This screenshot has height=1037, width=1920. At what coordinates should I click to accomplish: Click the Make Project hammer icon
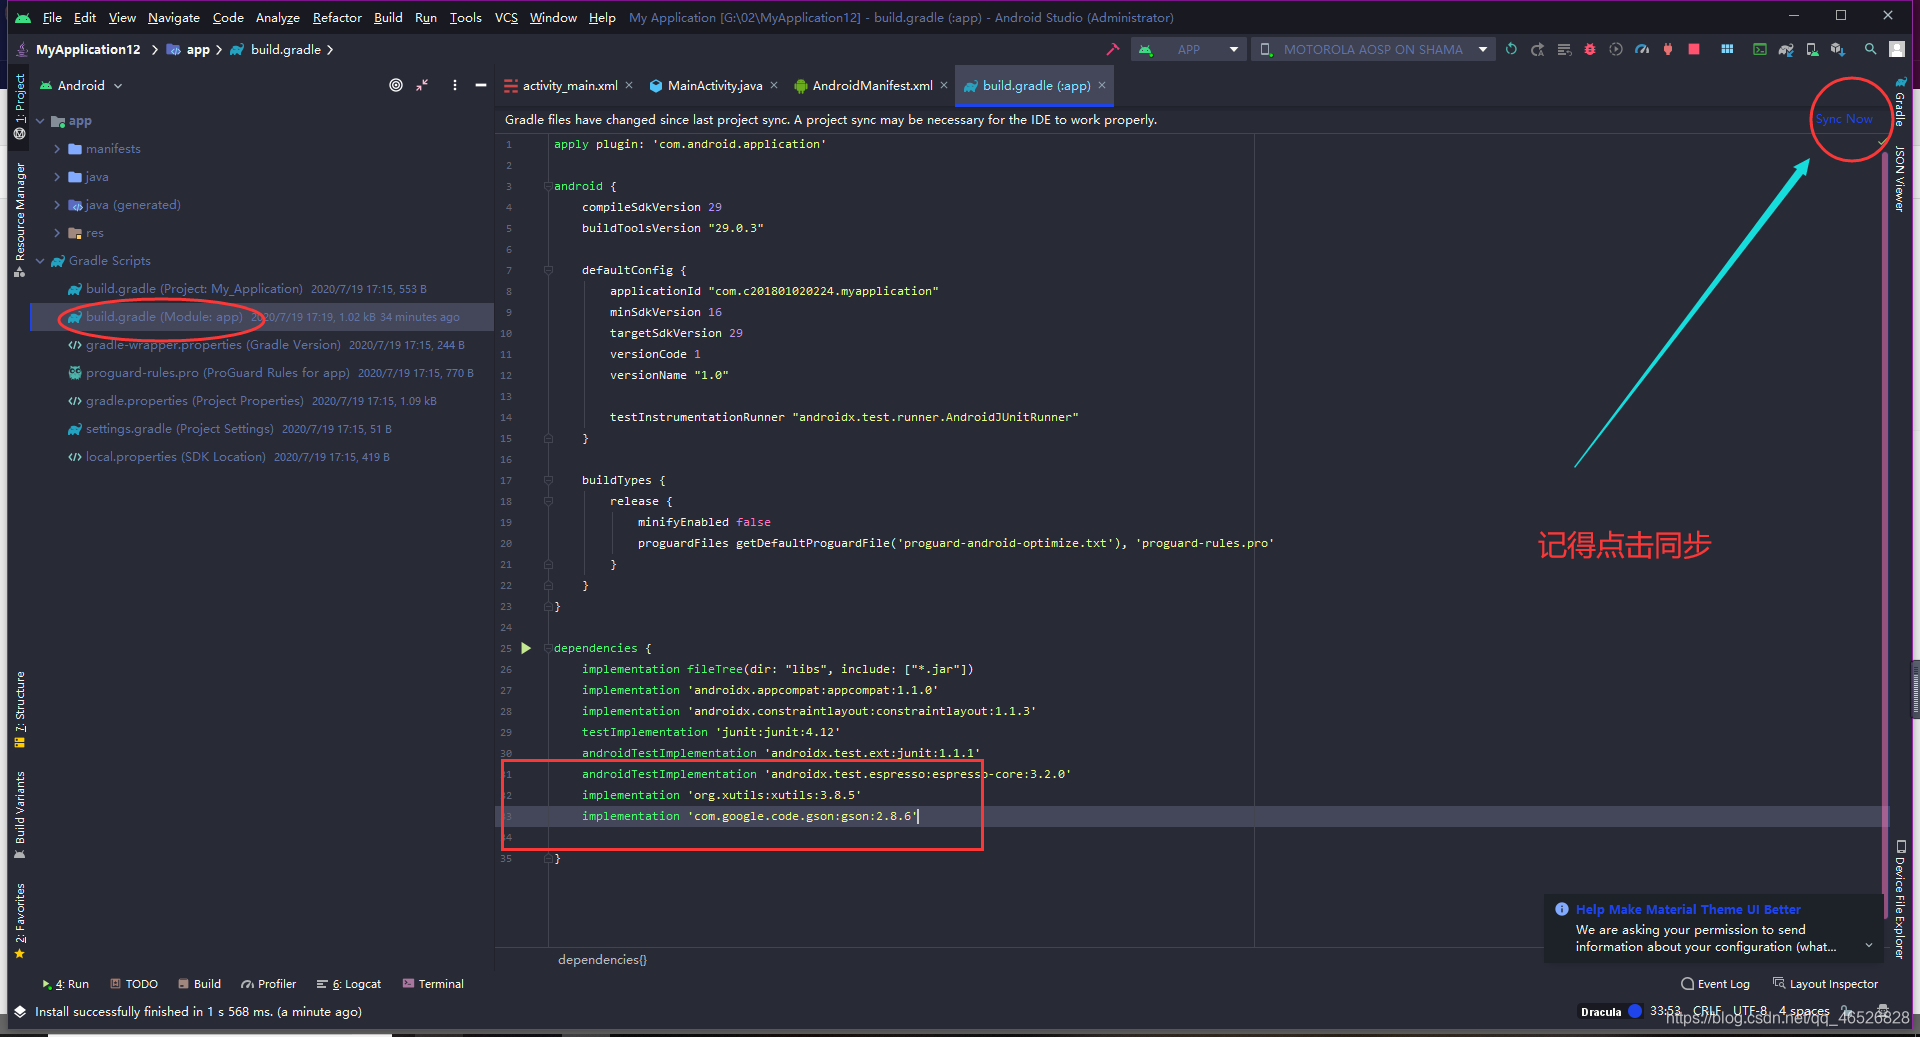(x=1112, y=49)
